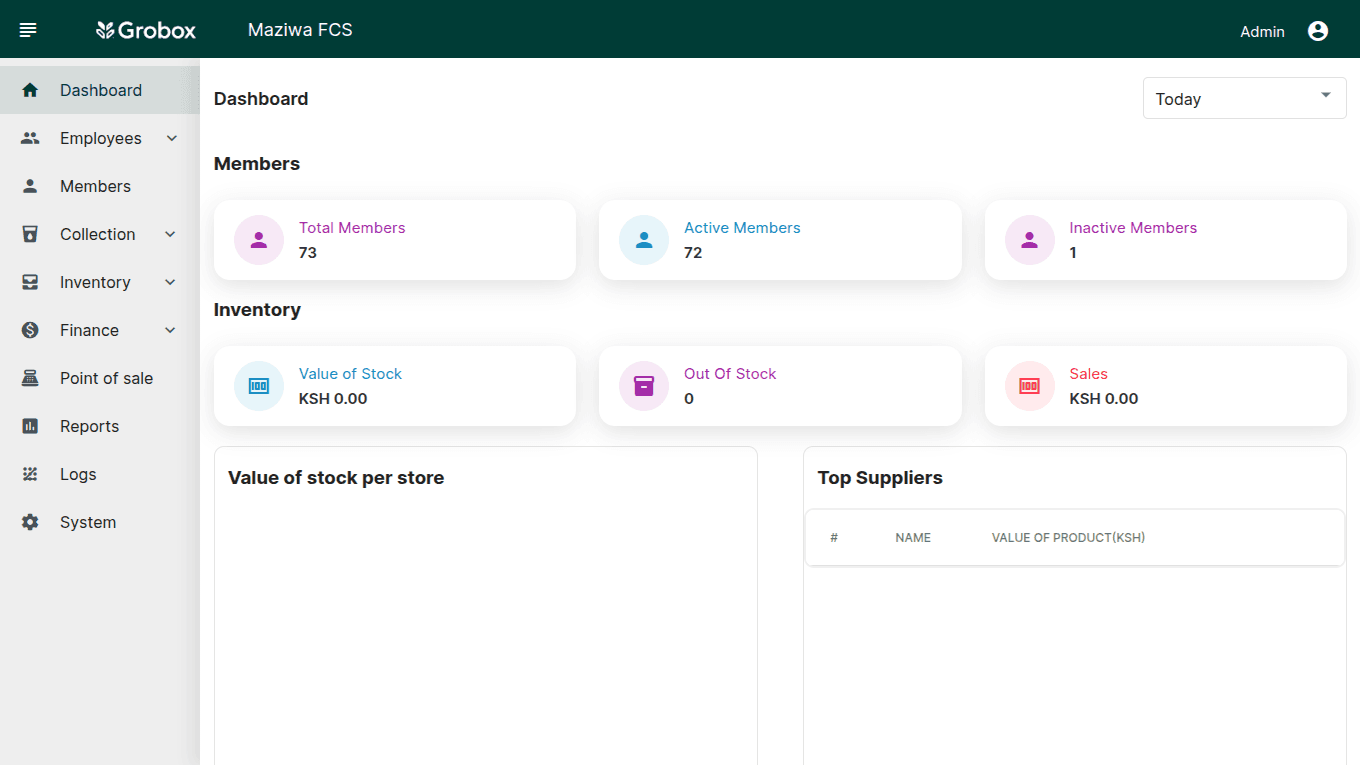
Task: Click the Admin profile avatar icon
Action: [x=1317, y=30]
